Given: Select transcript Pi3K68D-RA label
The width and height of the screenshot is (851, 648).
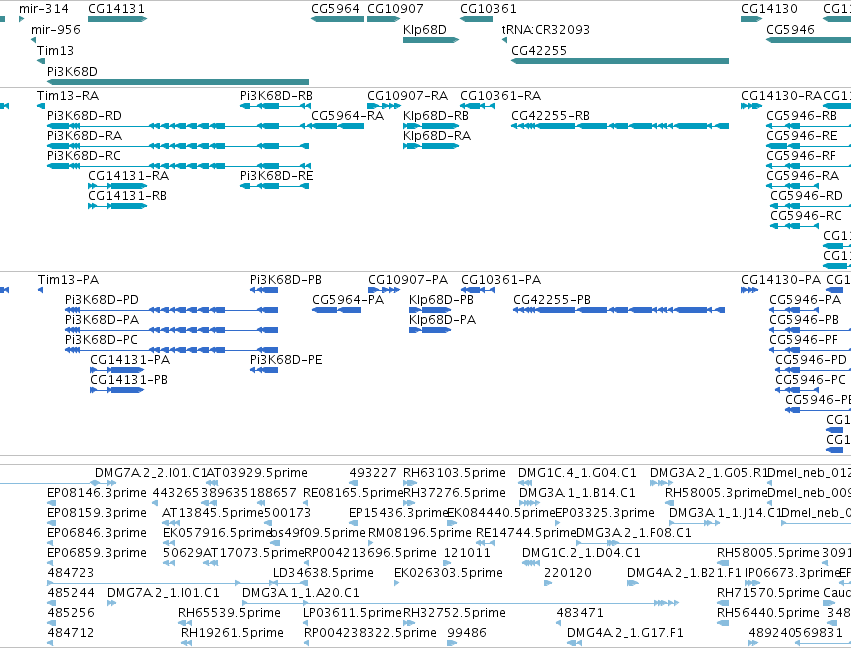Looking at the screenshot, I should pos(84,136).
